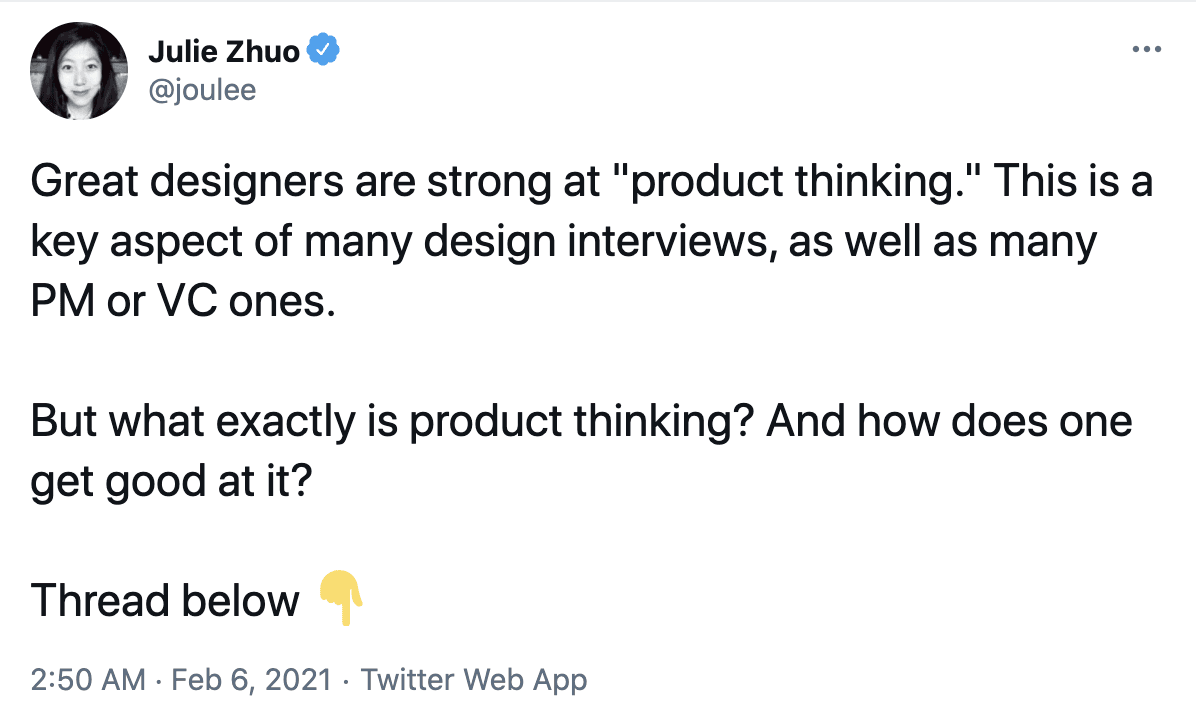Click the pointing-down hand emoji
Viewport: 1196px width, 728px height.
click(341, 598)
